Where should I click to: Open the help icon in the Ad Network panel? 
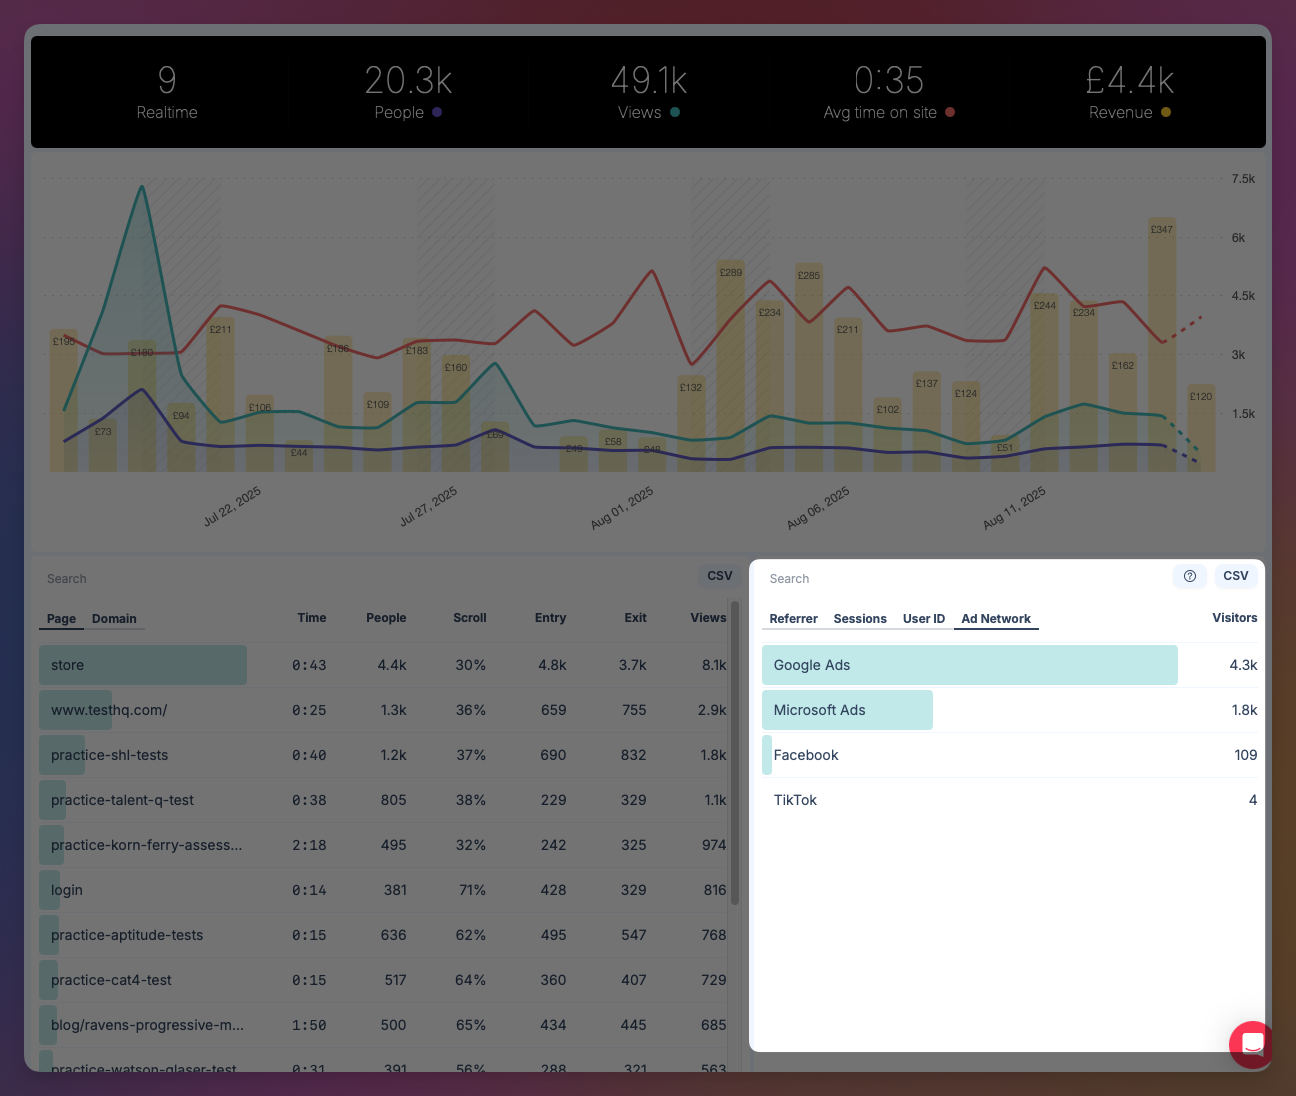1189,576
